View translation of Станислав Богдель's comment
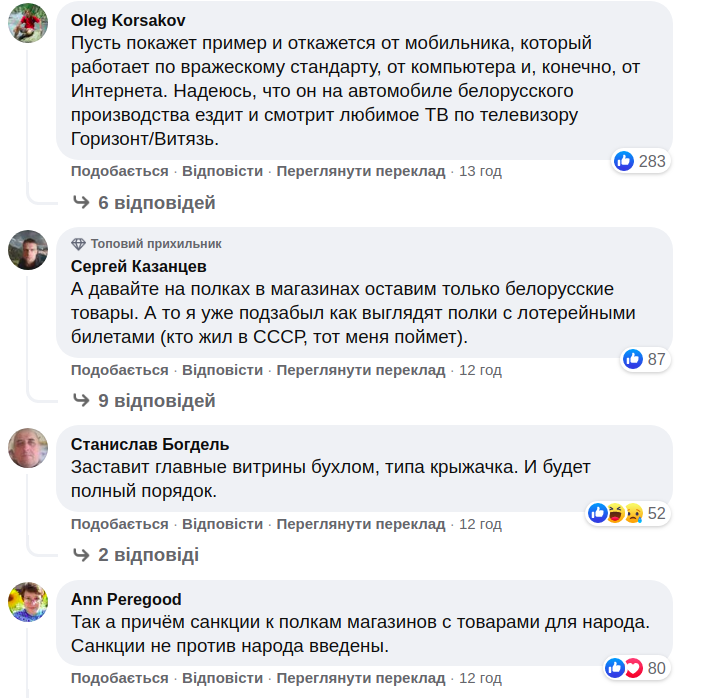The image size is (705, 698). 360,524
